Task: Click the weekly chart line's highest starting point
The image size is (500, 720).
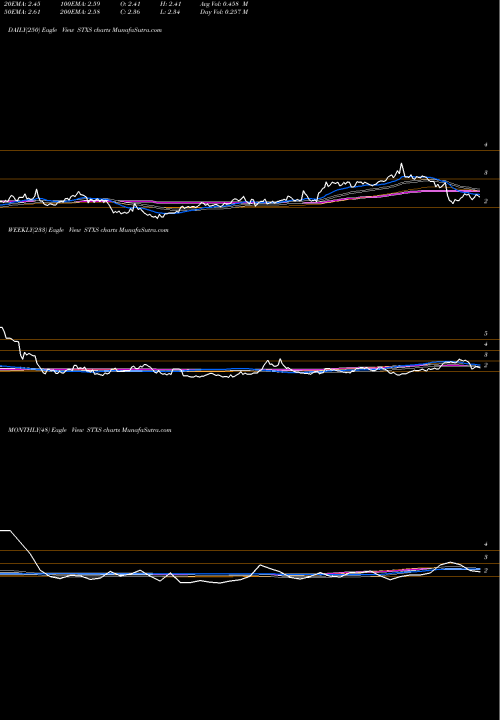Action: (x=2, y=327)
